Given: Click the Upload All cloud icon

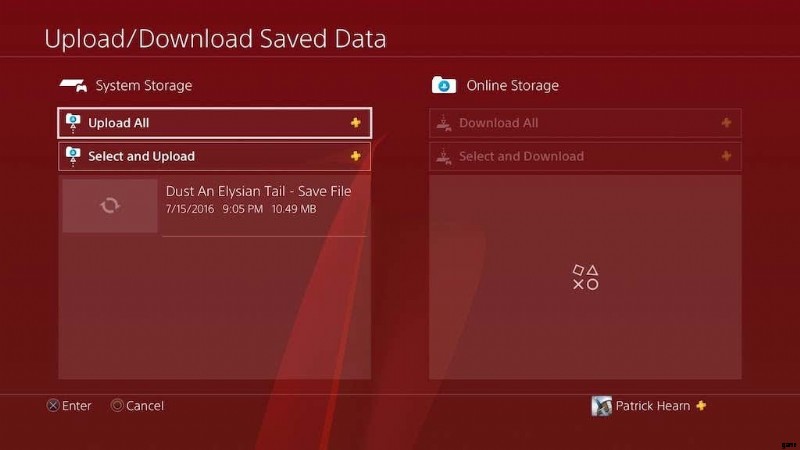Looking at the screenshot, I should click(73, 123).
